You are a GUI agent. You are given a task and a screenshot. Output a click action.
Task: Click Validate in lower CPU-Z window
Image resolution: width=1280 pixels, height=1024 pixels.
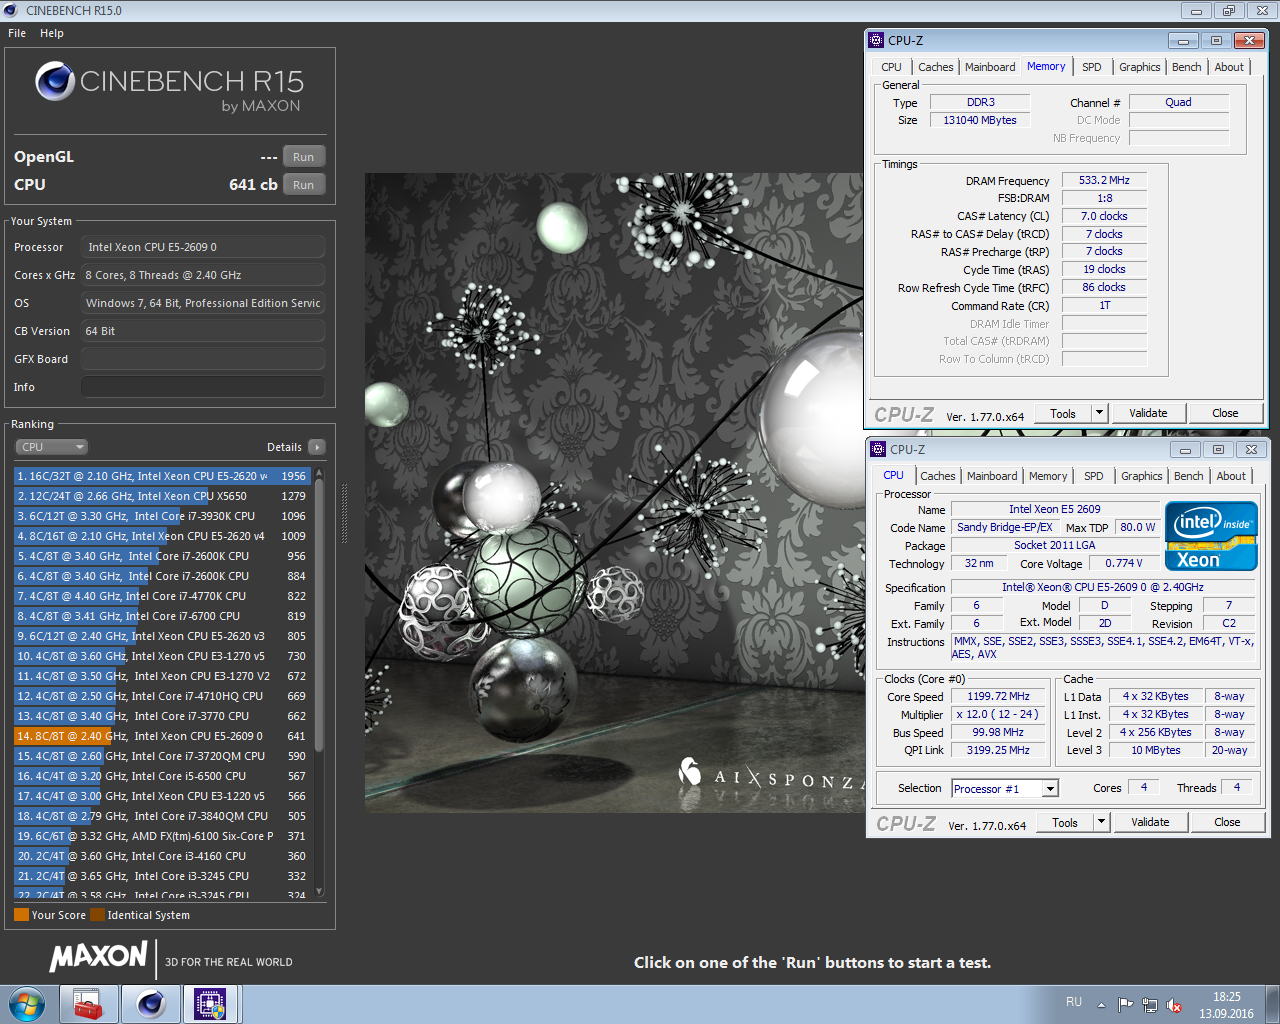click(1150, 822)
